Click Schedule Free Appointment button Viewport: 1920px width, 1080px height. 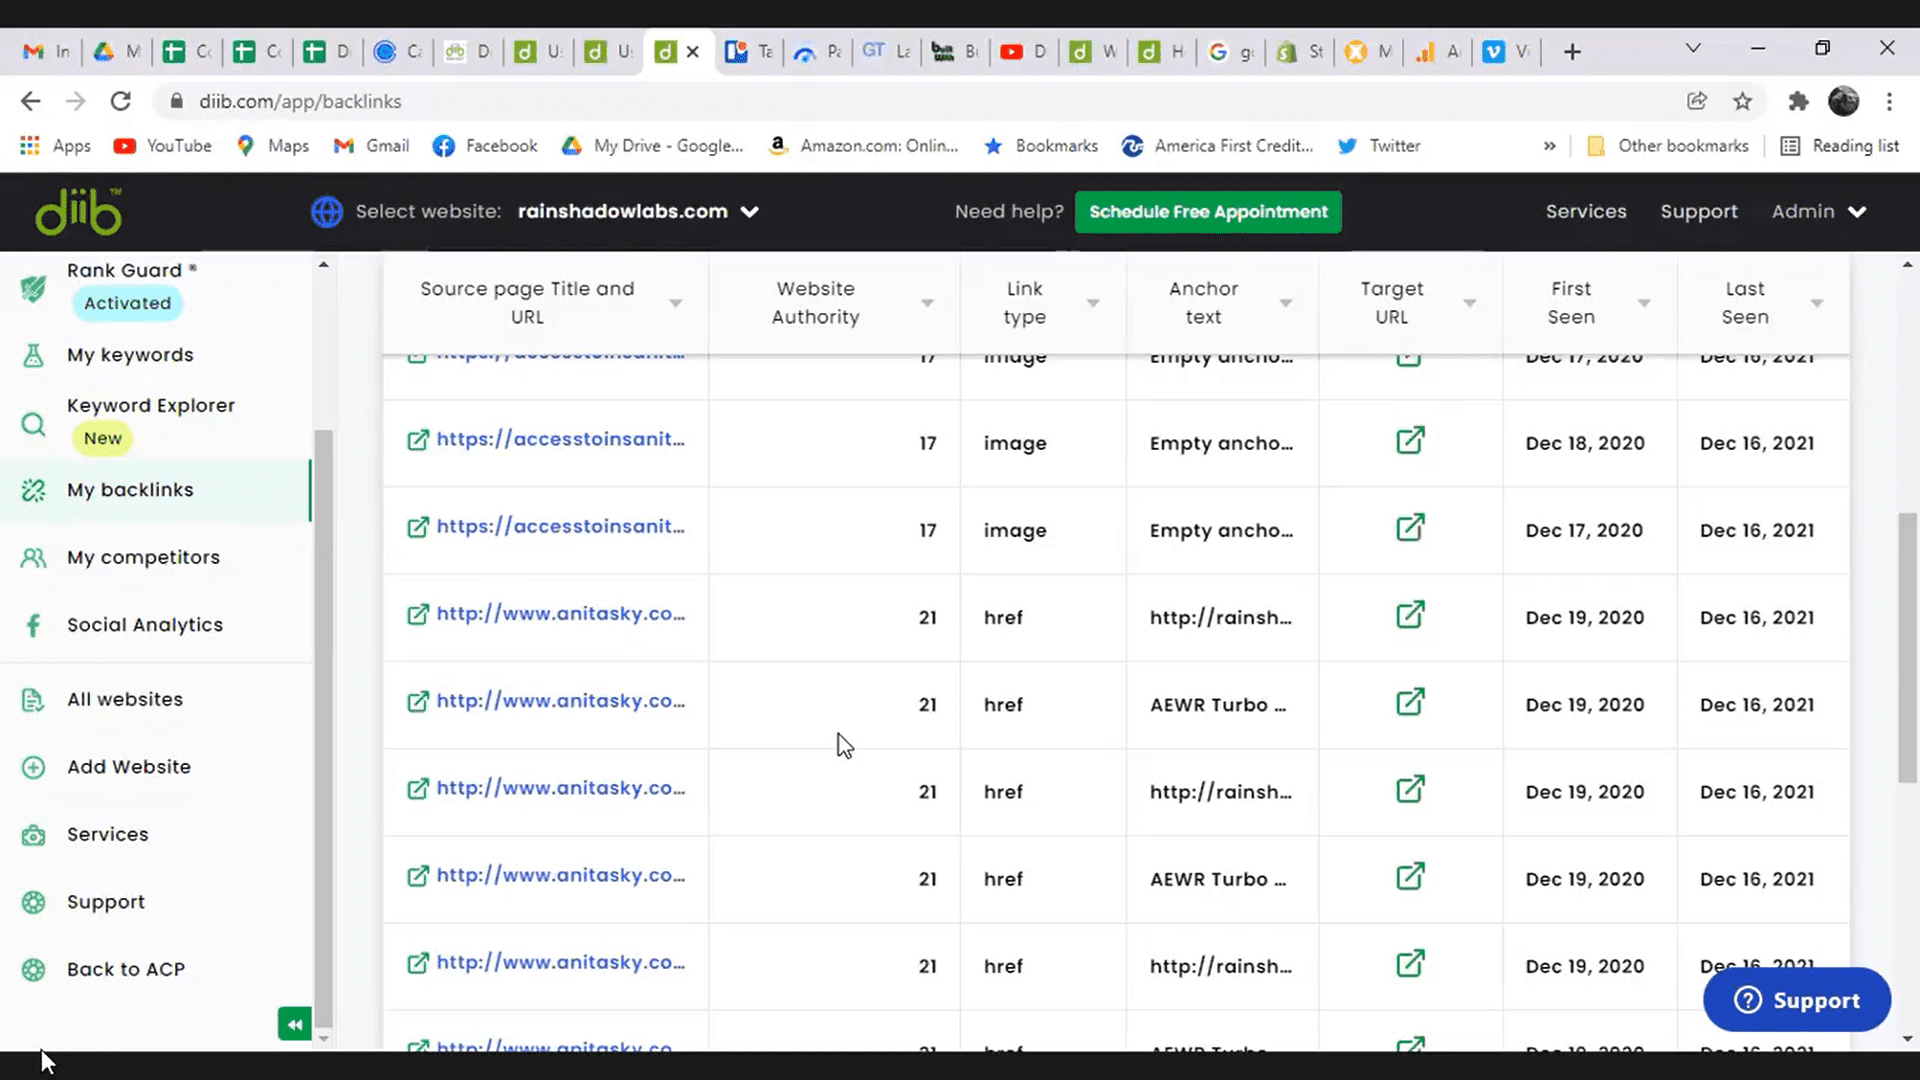[x=1208, y=212]
